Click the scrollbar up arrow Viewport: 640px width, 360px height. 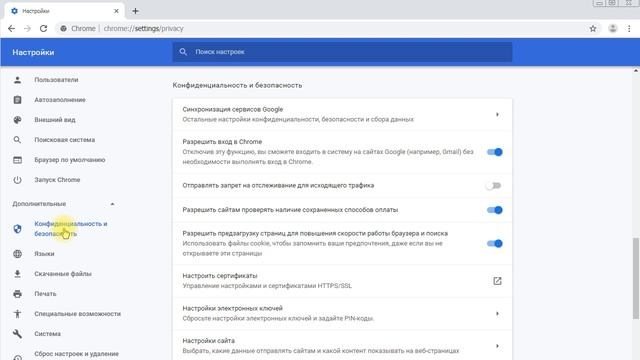[636, 71]
